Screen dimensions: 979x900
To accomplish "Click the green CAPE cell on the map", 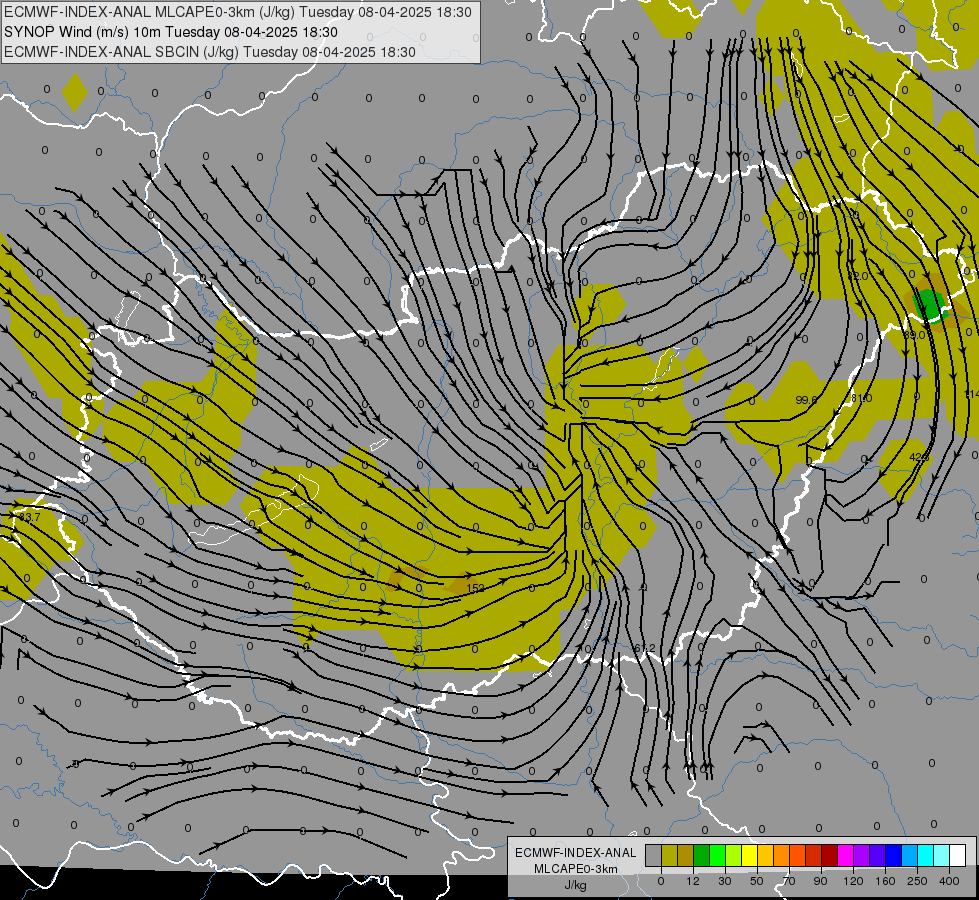I will point(930,305).
